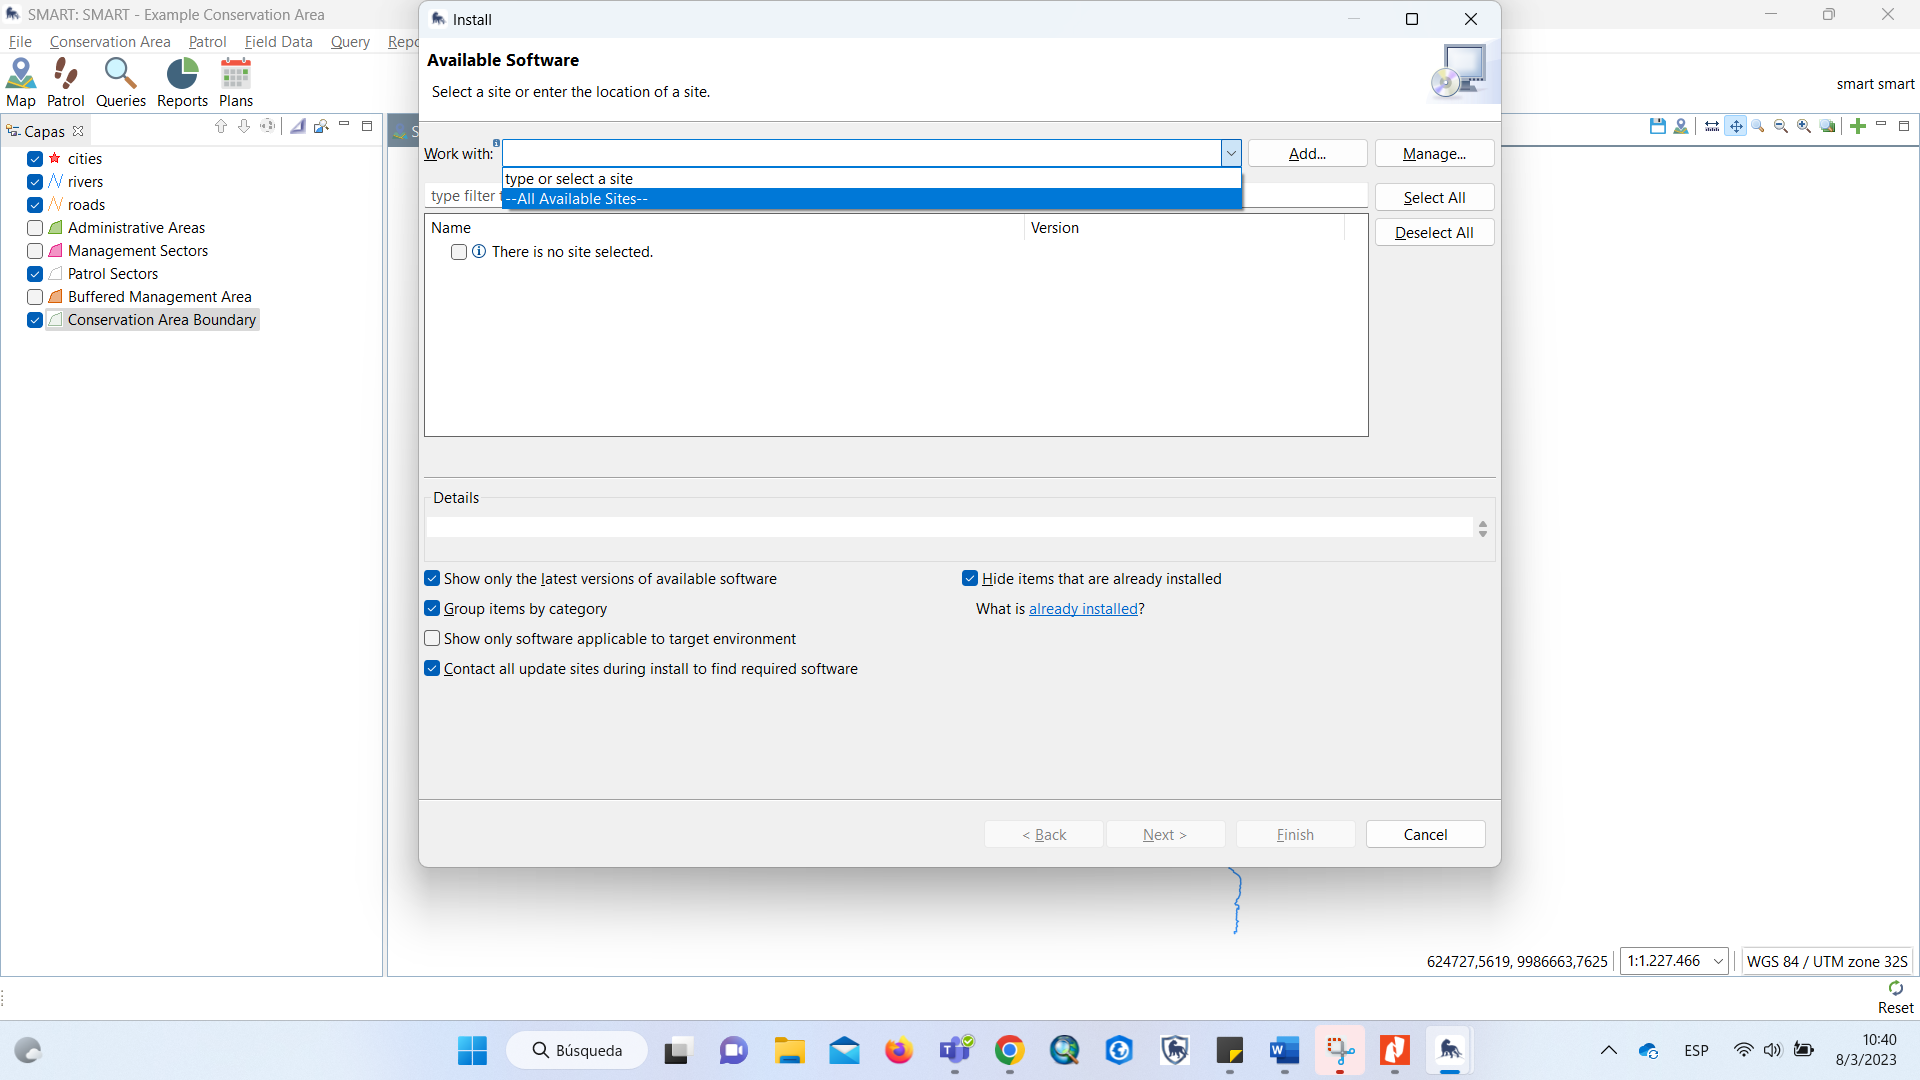This screenshot has height=1080, width=1920.
Task: Open Firefox from the taskbar
Action: 899,1050
